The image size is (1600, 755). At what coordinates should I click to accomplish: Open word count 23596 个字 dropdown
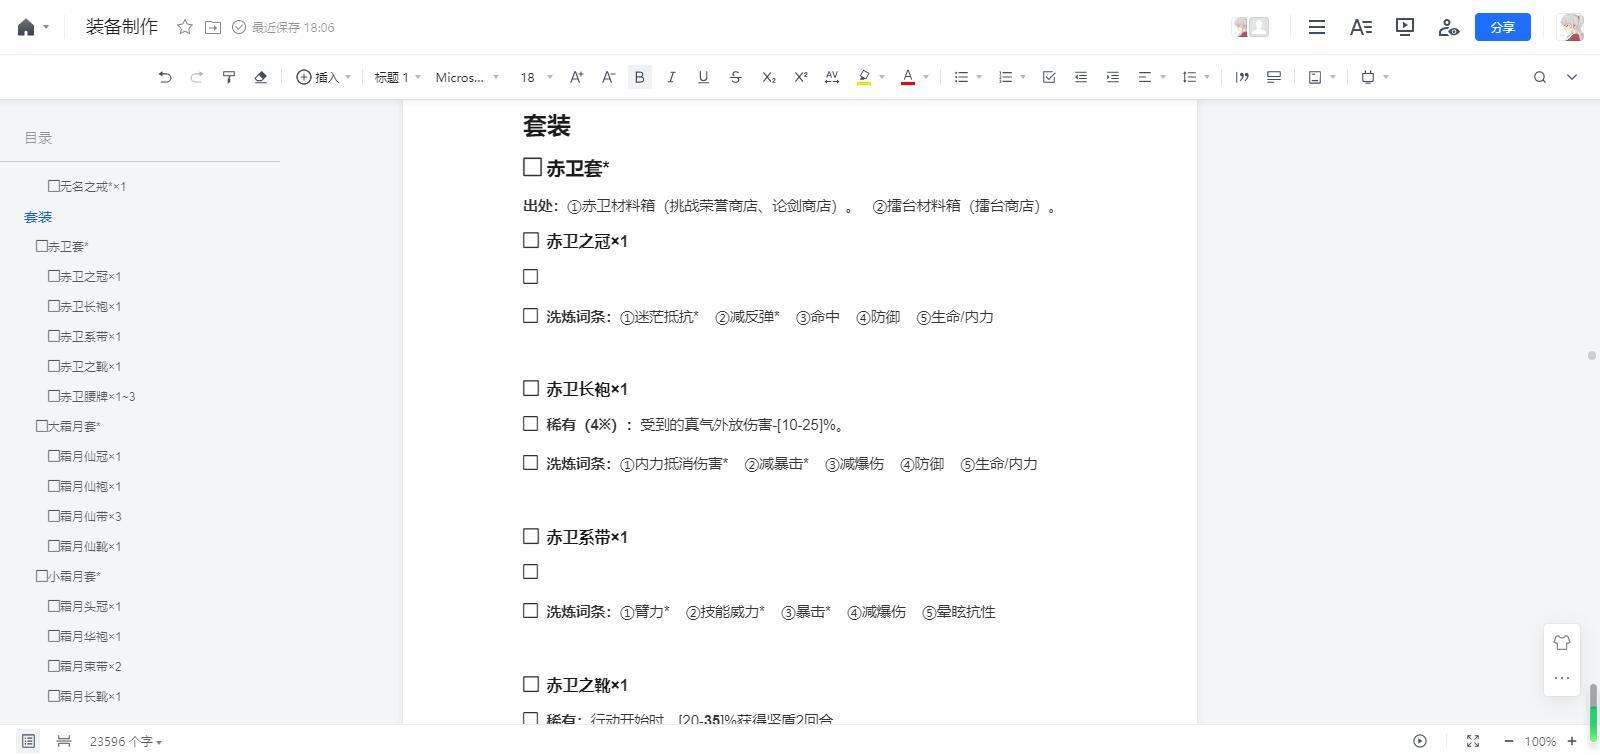pyautogui.click(x=126, y=741)
